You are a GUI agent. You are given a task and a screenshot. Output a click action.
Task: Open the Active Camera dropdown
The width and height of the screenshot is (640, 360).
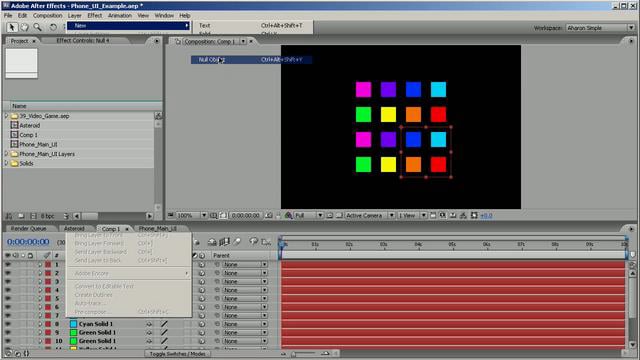[370, 215]
